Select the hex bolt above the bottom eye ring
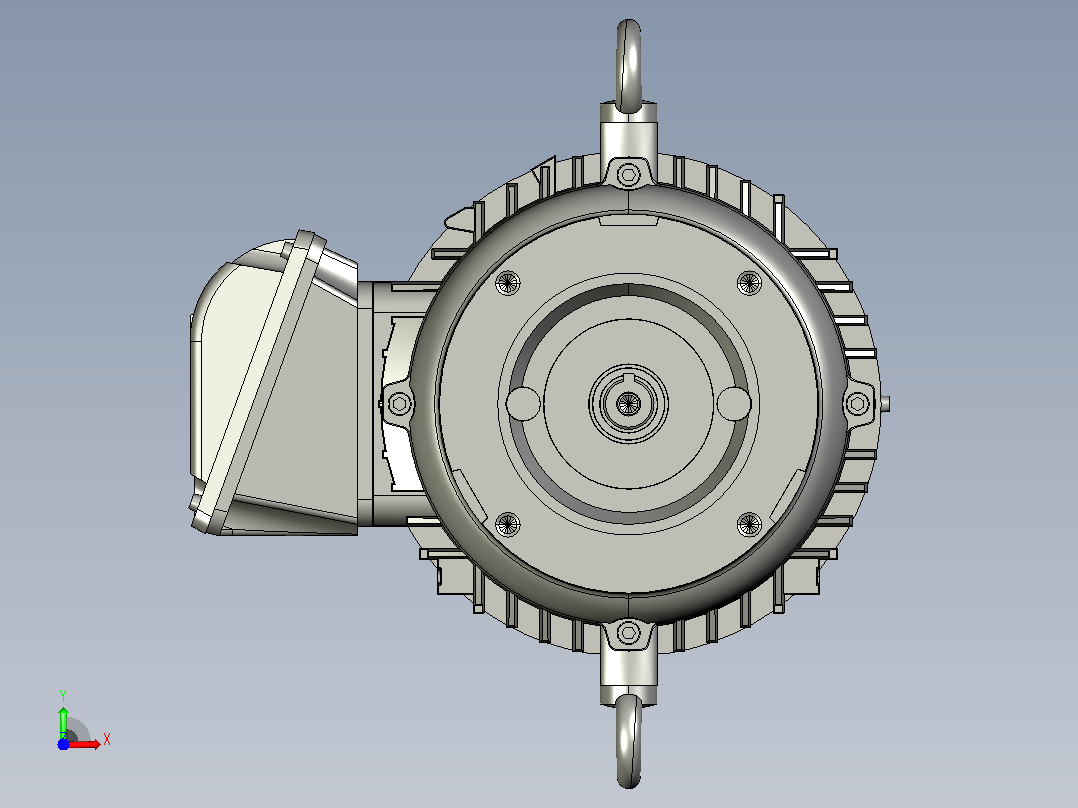Image resolution: width=1078 pixels, height=808 pixels. 628,632
